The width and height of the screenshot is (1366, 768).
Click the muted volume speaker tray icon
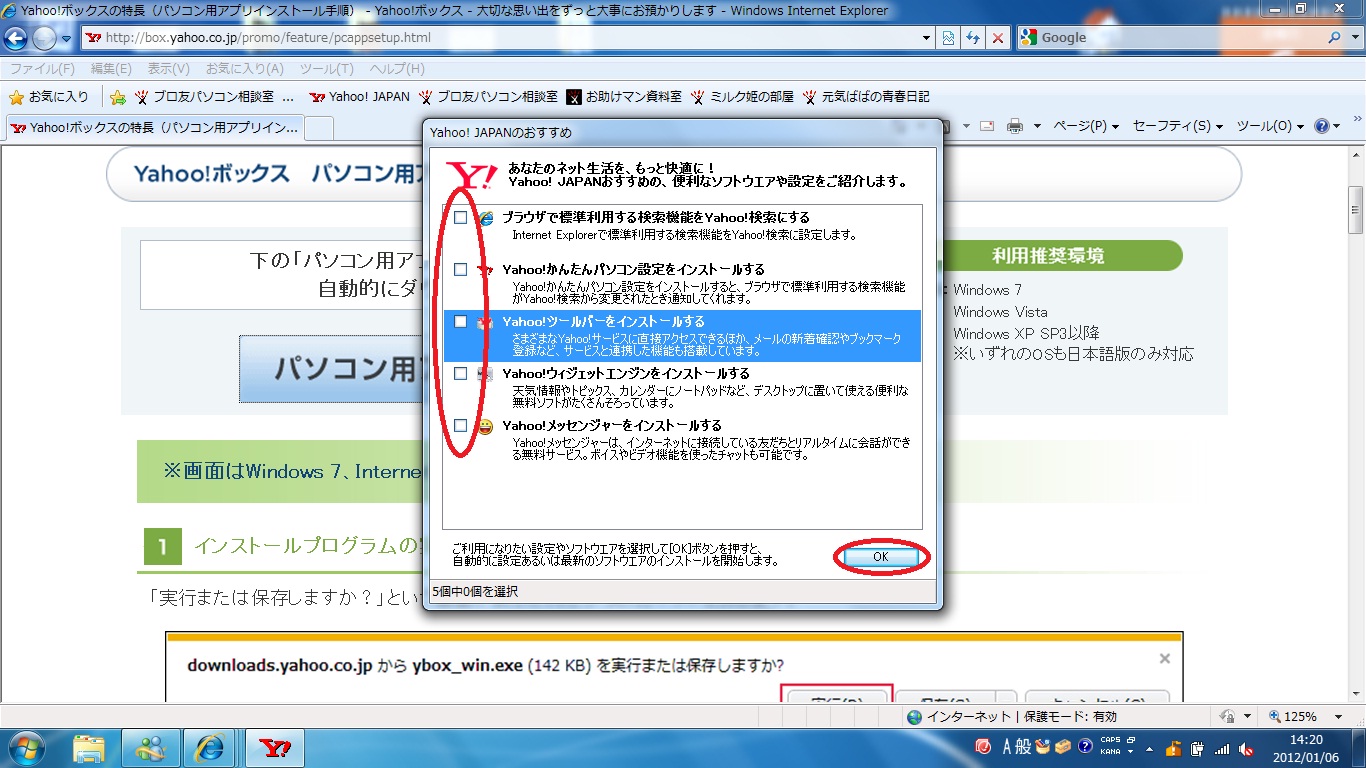point(1247,749)
